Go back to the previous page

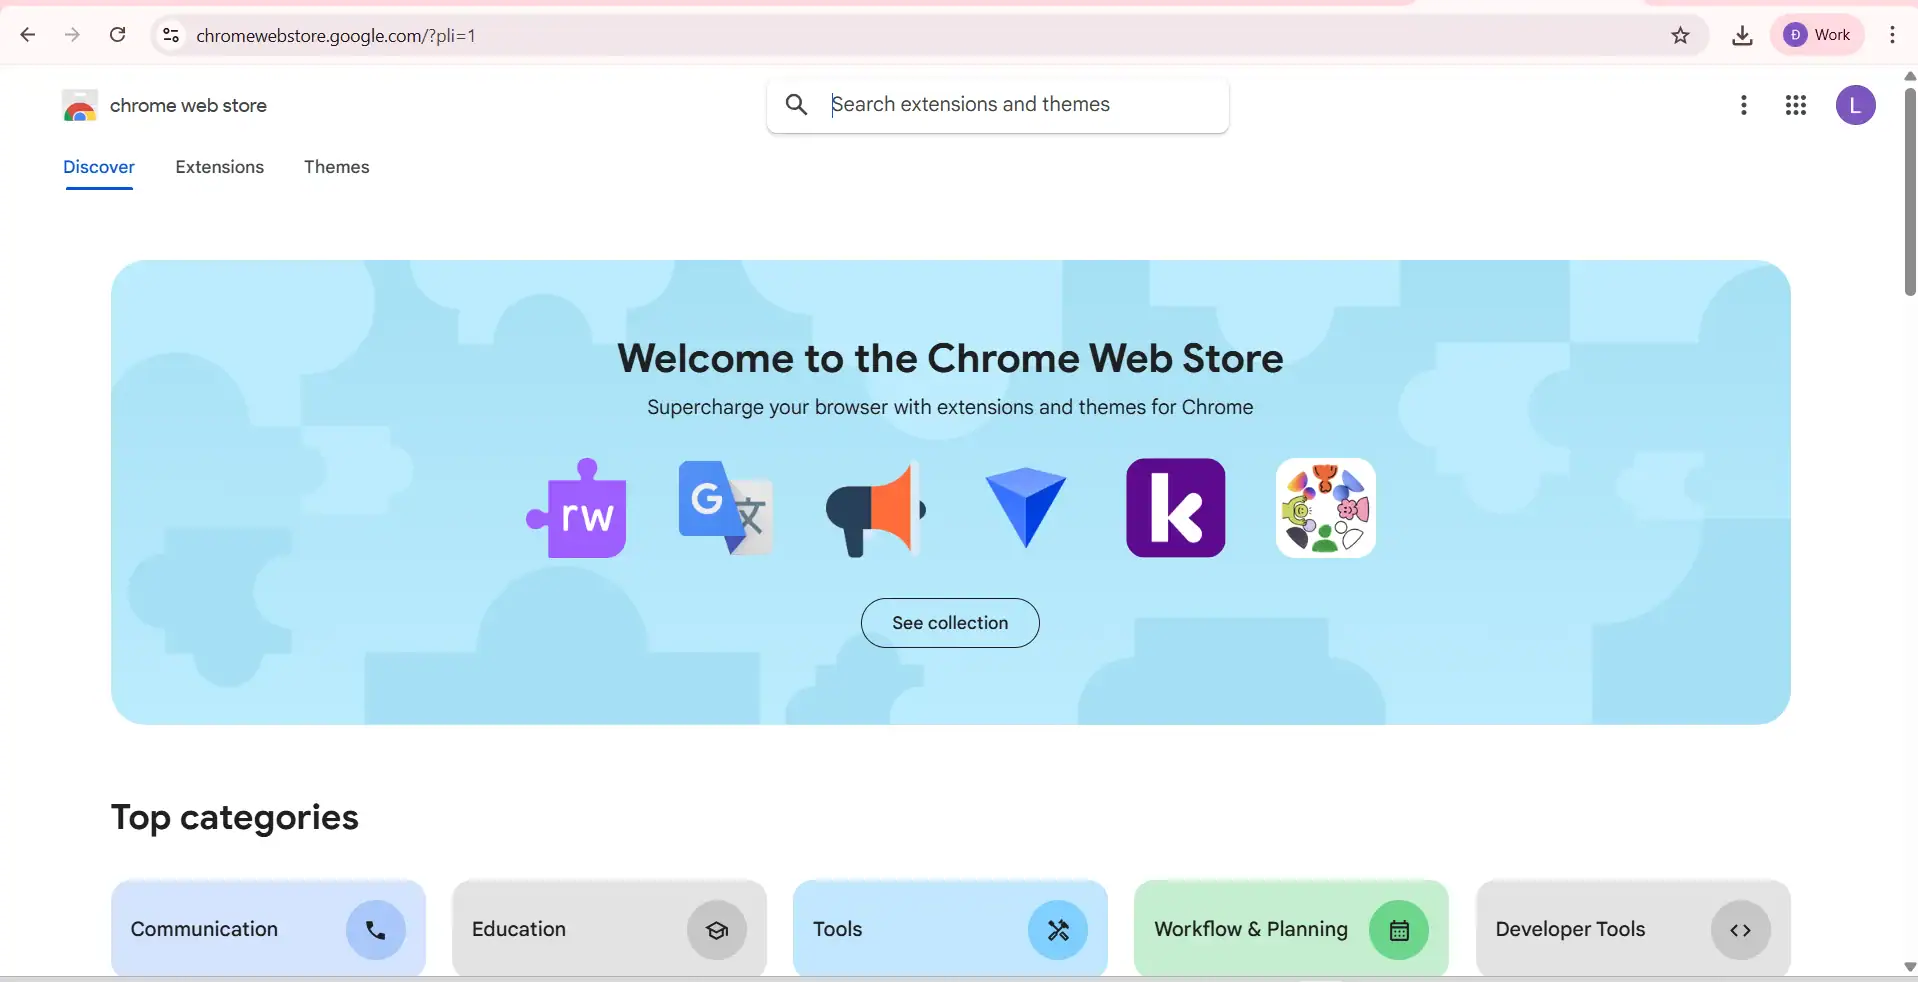(x=28, y=35)
